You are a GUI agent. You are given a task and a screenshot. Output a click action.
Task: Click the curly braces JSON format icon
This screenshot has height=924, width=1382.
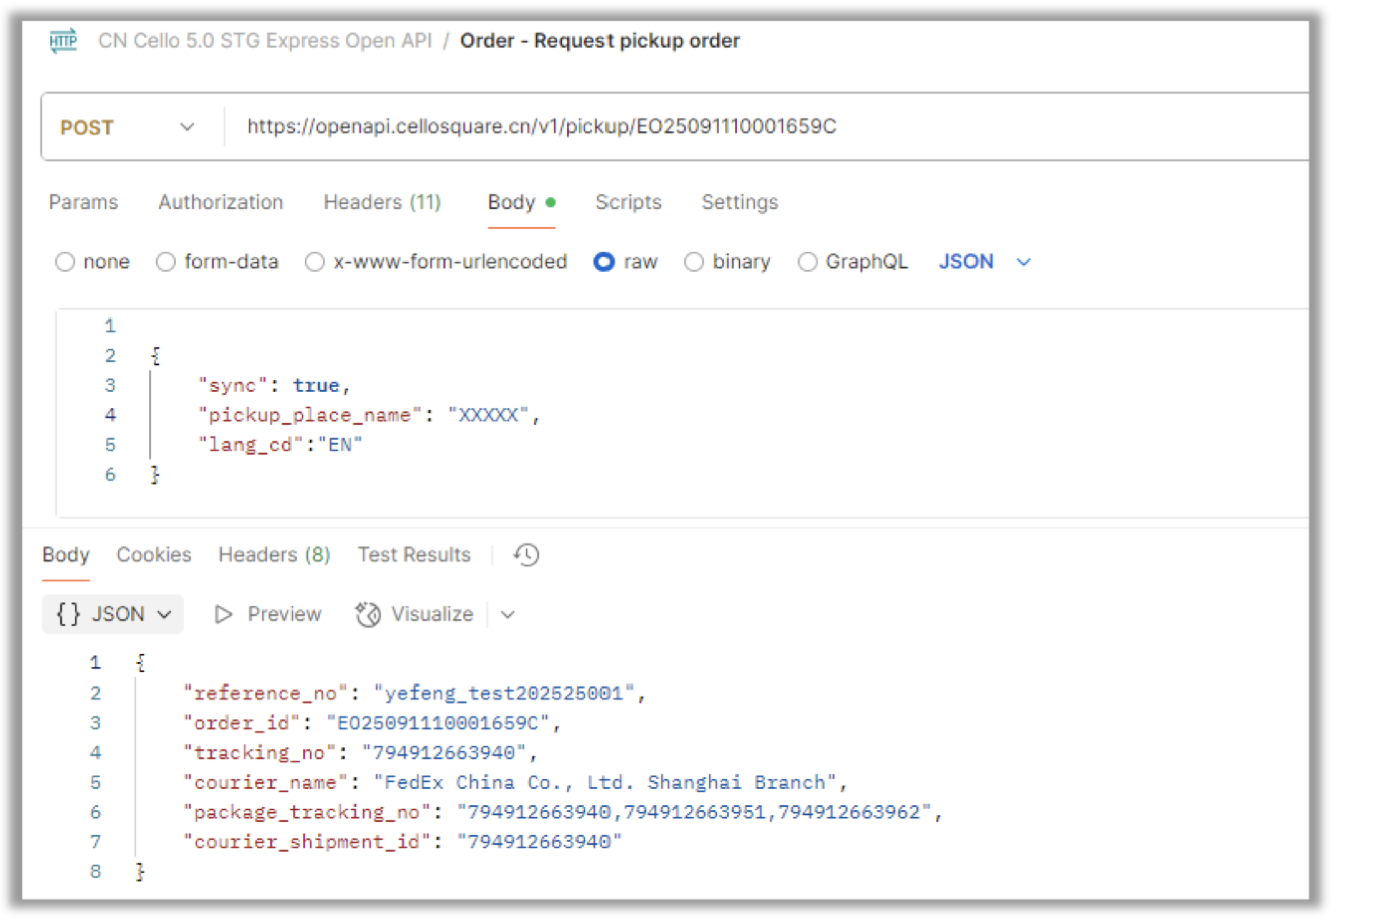[68, 614]
